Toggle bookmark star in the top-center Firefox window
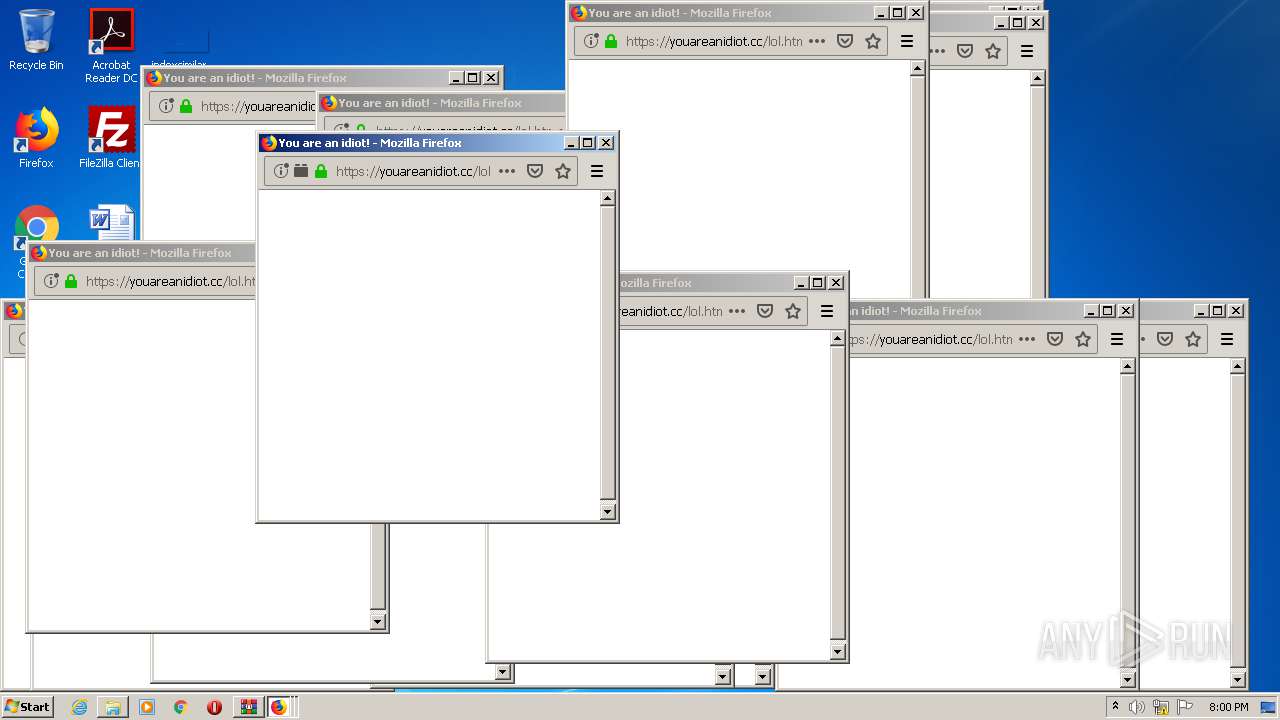Screen dimensions: 1280x720 tap(873, 41)
